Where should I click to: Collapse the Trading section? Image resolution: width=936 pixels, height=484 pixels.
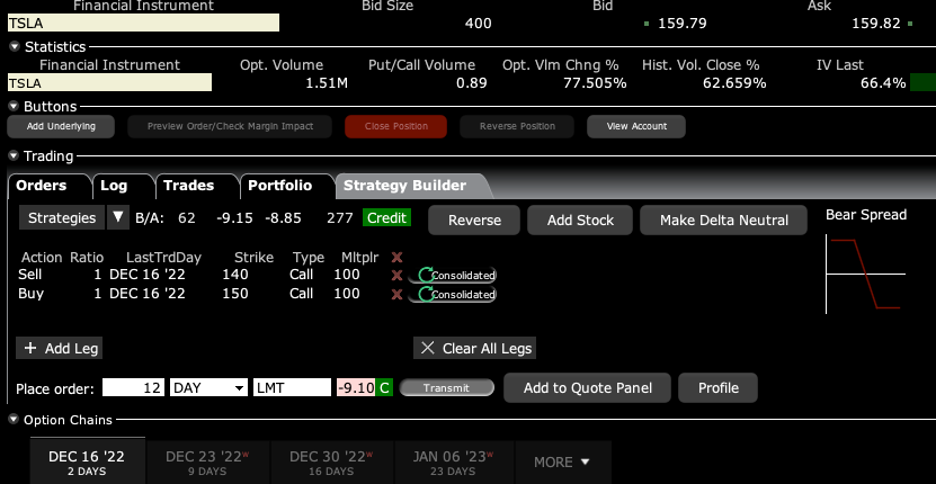click(x=14, y=156)
